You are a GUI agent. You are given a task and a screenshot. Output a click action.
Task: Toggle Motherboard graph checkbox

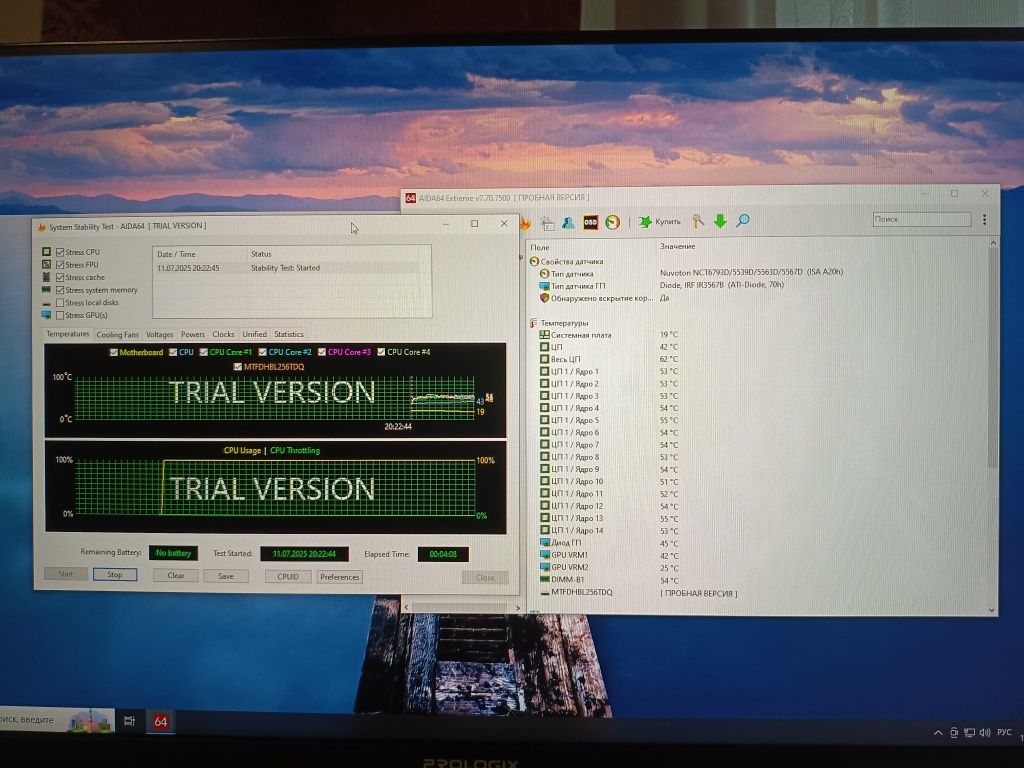pyautogui.click(x=114, y=352)
